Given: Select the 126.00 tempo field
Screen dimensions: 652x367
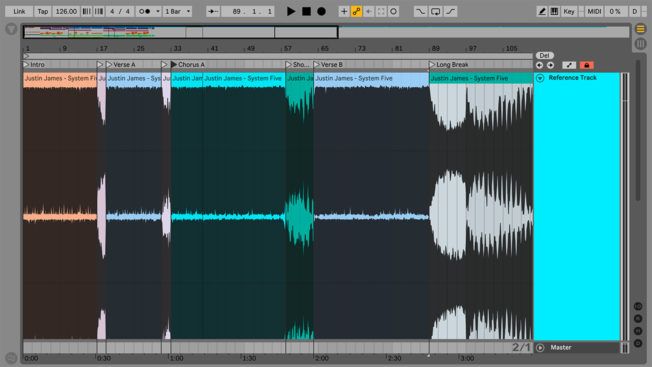Looking at the screenshot, I should point(66,11).
